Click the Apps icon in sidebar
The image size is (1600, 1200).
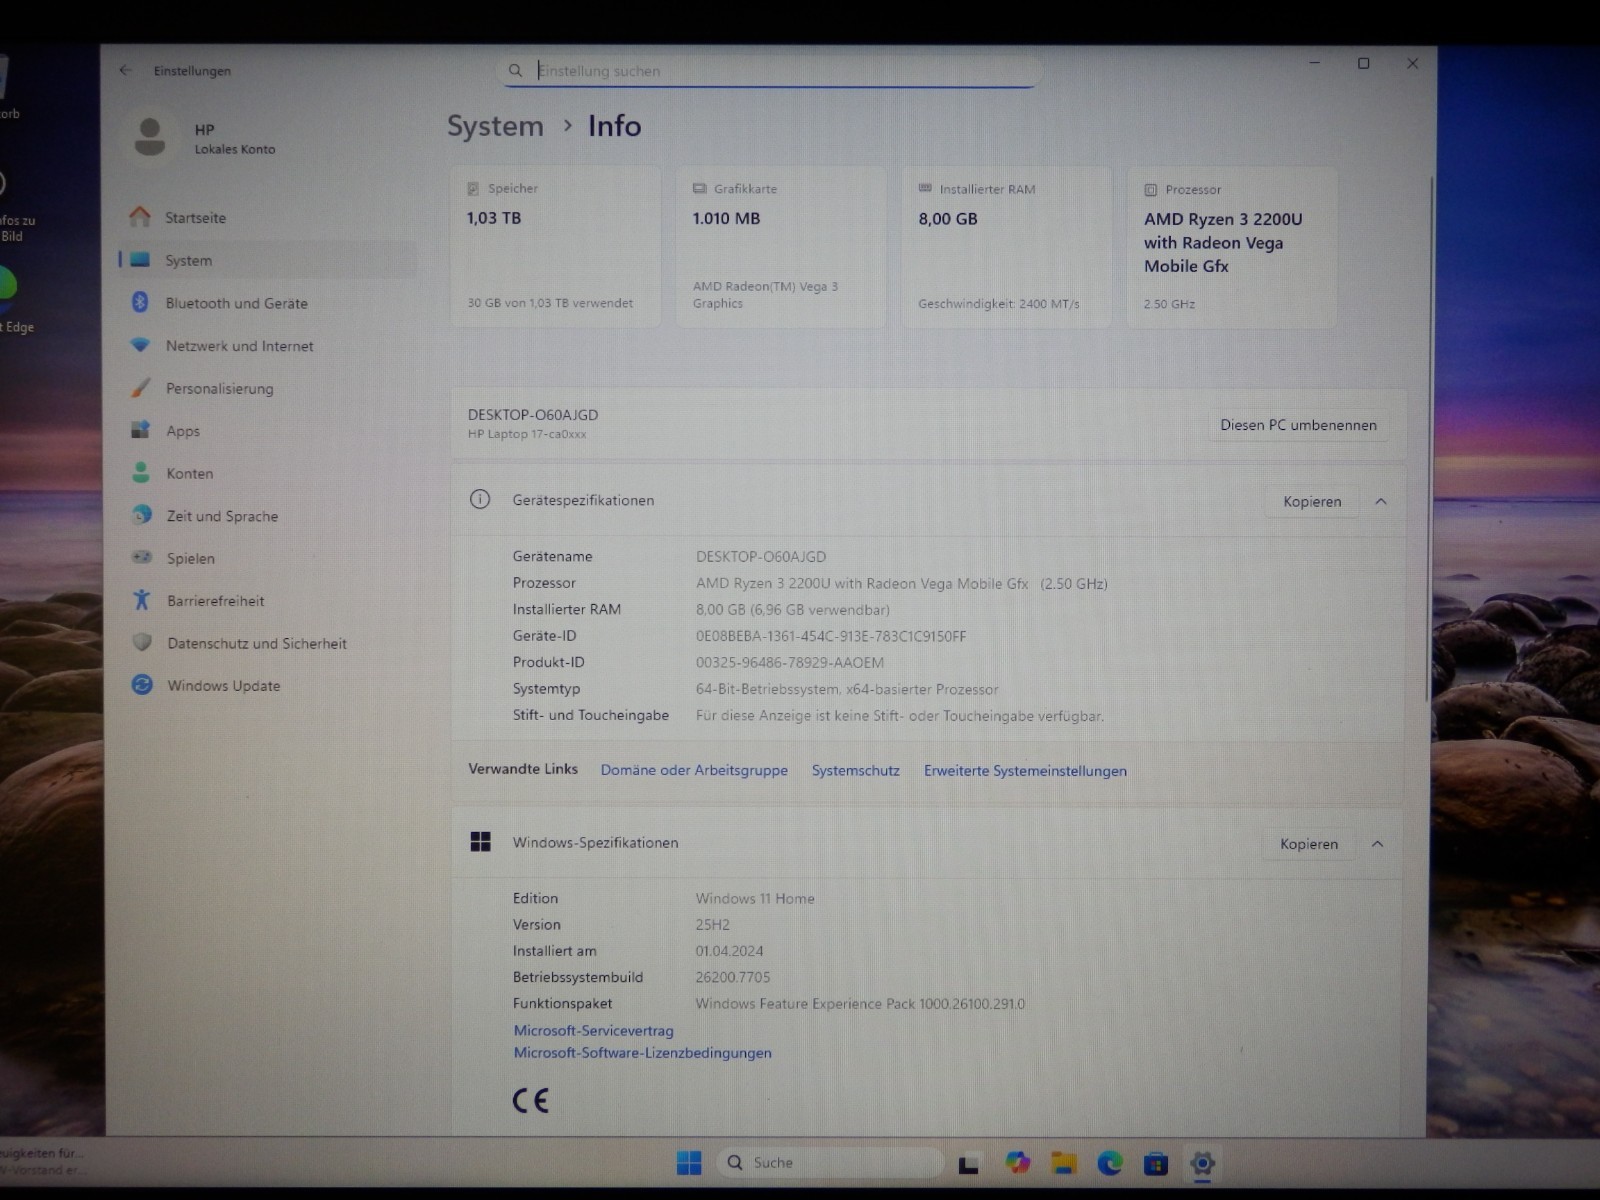coord(140,430)
